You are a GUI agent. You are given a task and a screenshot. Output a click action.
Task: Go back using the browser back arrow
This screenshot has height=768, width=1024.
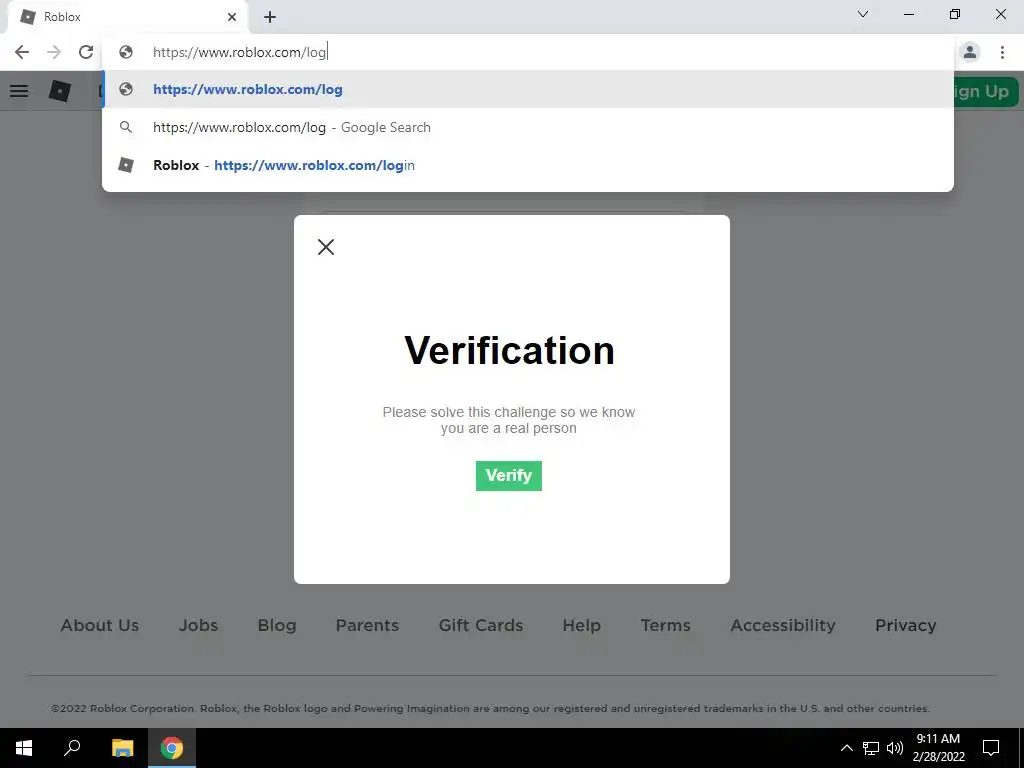pos(22,52)
